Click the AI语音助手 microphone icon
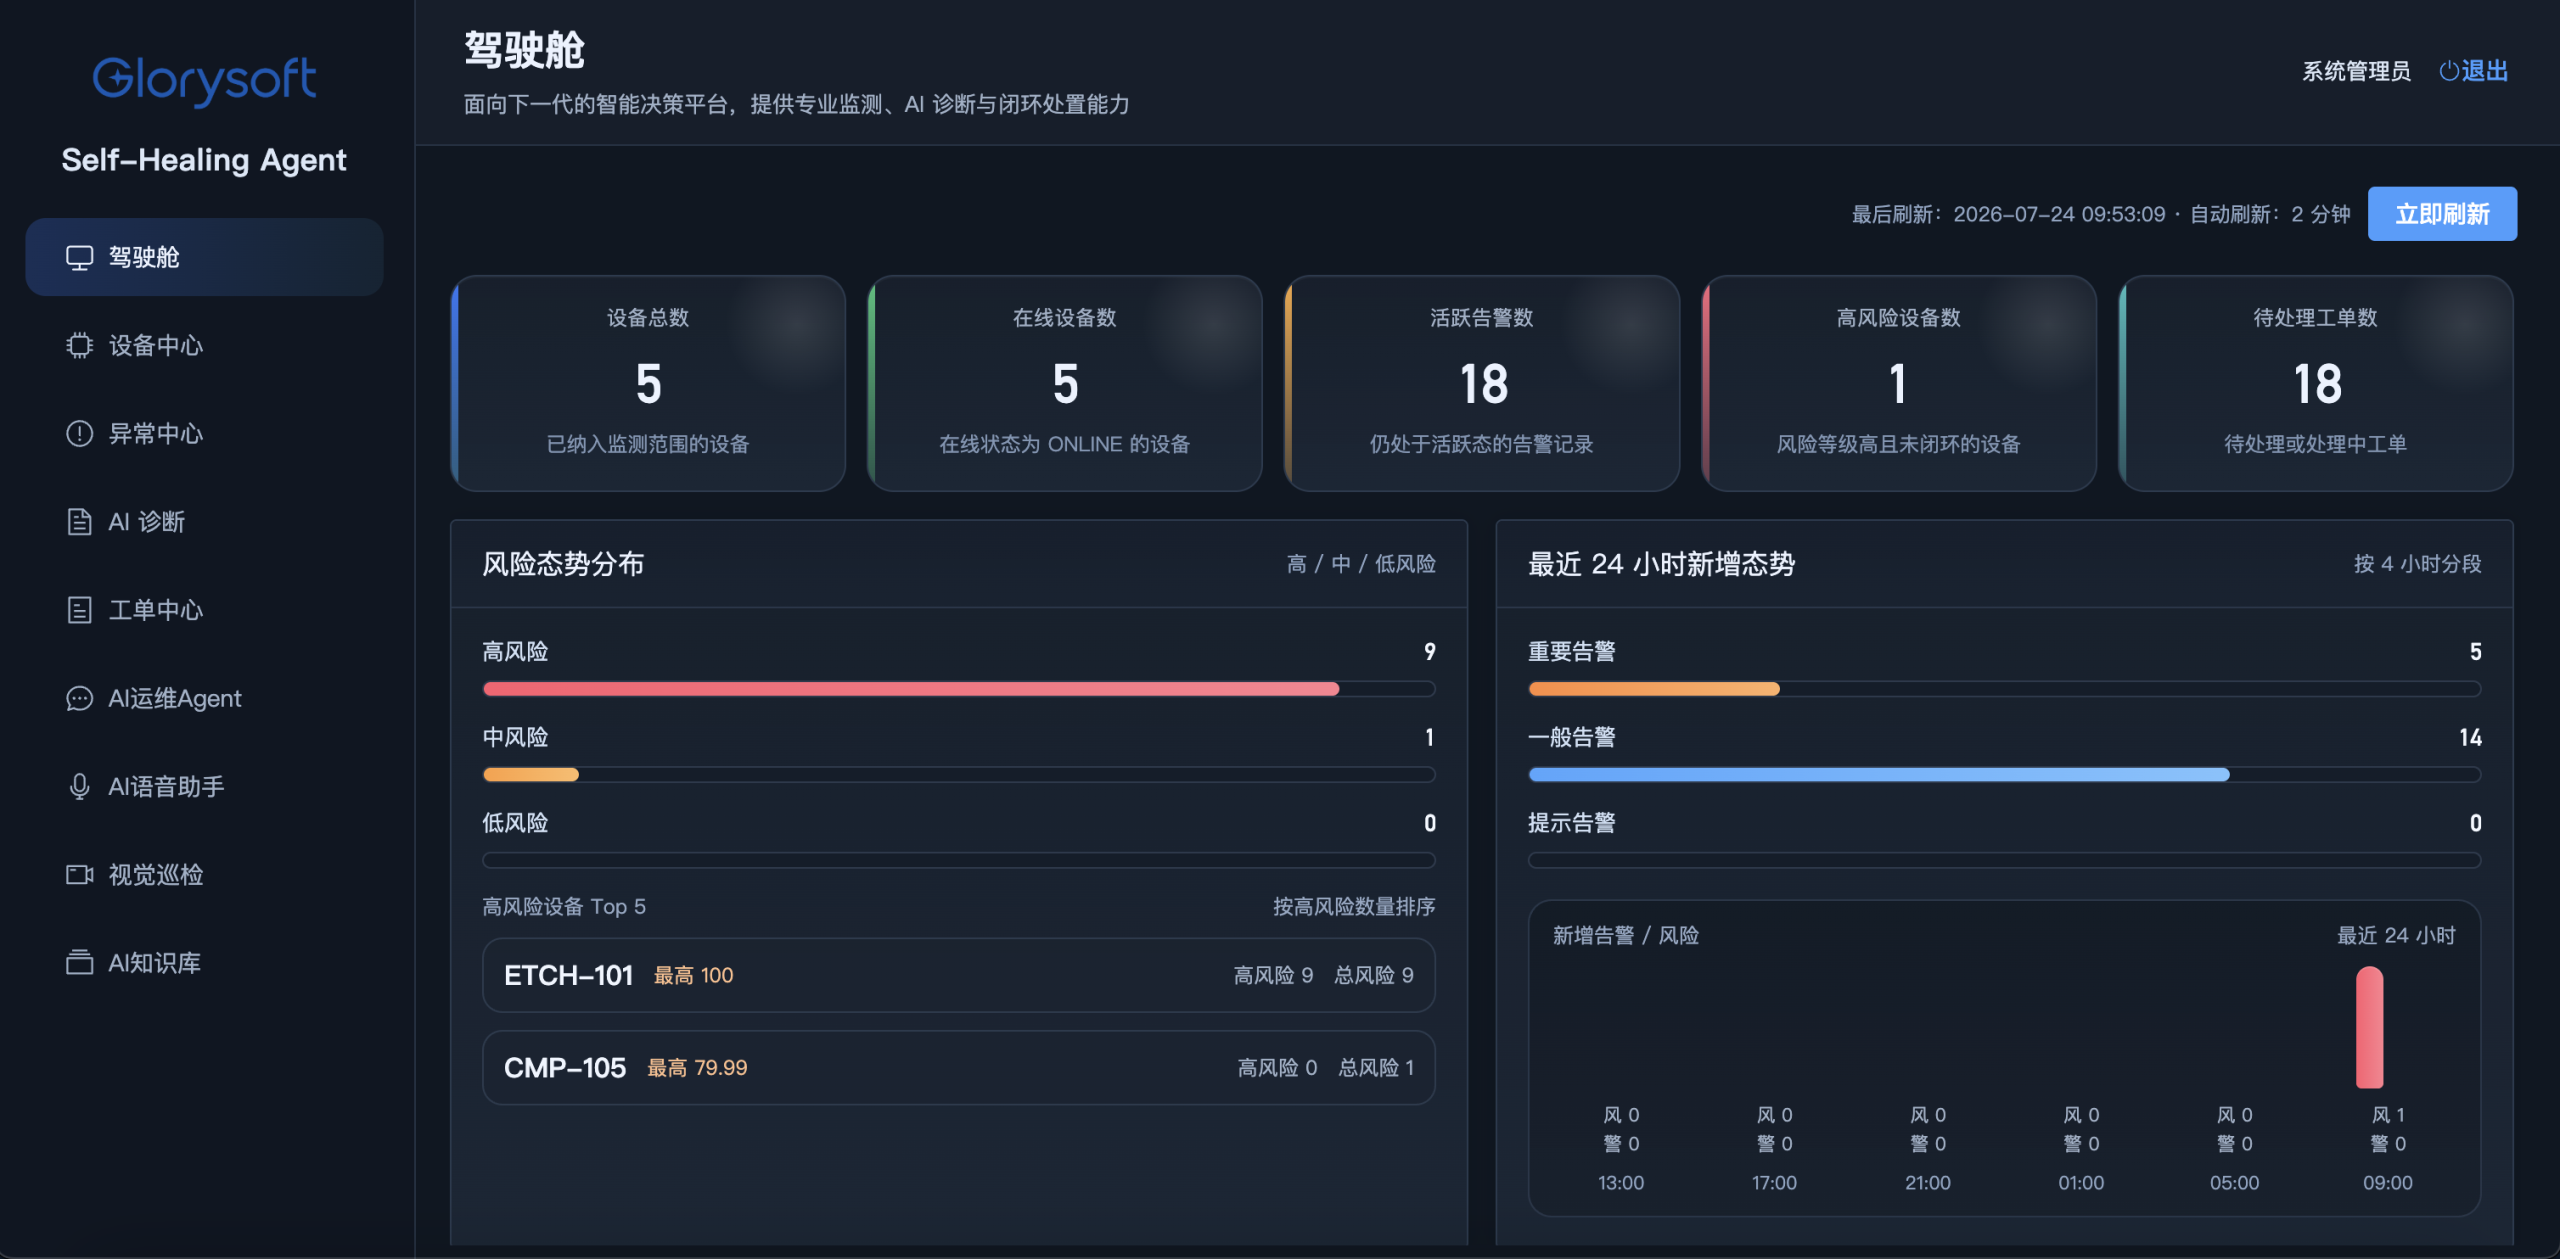This screenshot has height=1259, width=2560. click(x=79, y=787)
